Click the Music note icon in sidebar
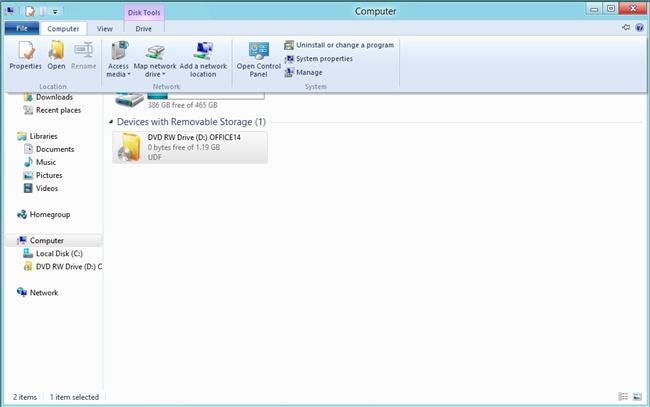650x407 pixels. tap(28, 162)
